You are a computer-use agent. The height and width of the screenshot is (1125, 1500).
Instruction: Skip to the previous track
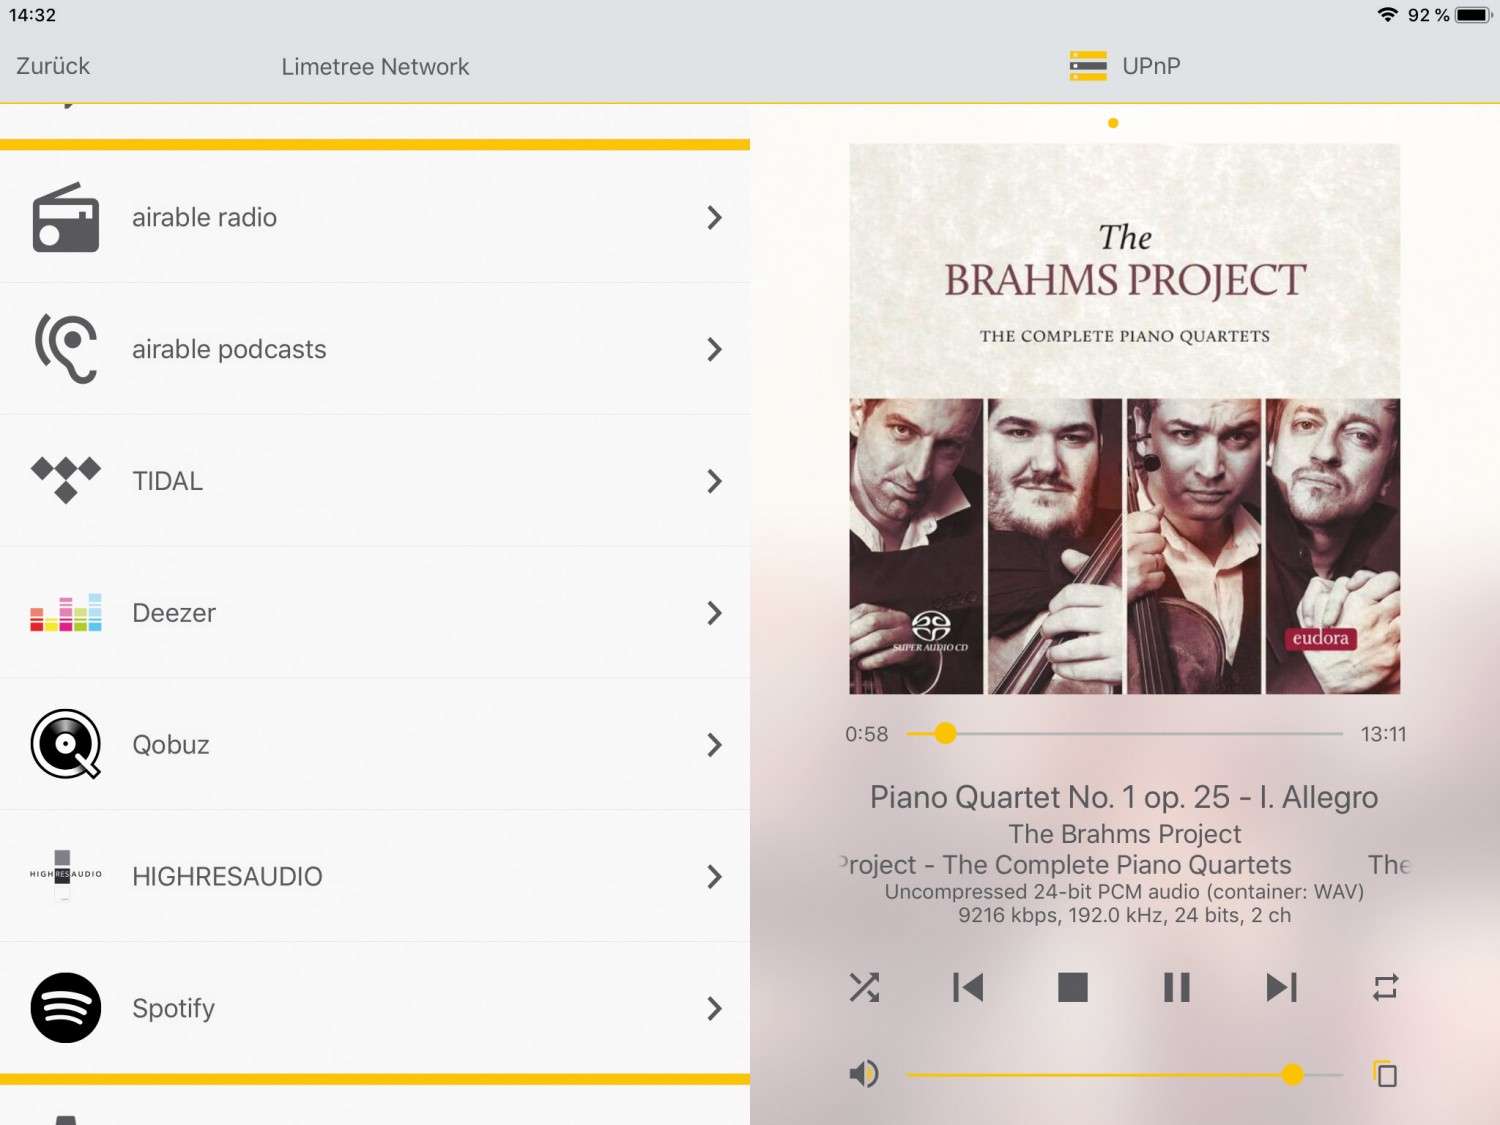tap(968, 987)
